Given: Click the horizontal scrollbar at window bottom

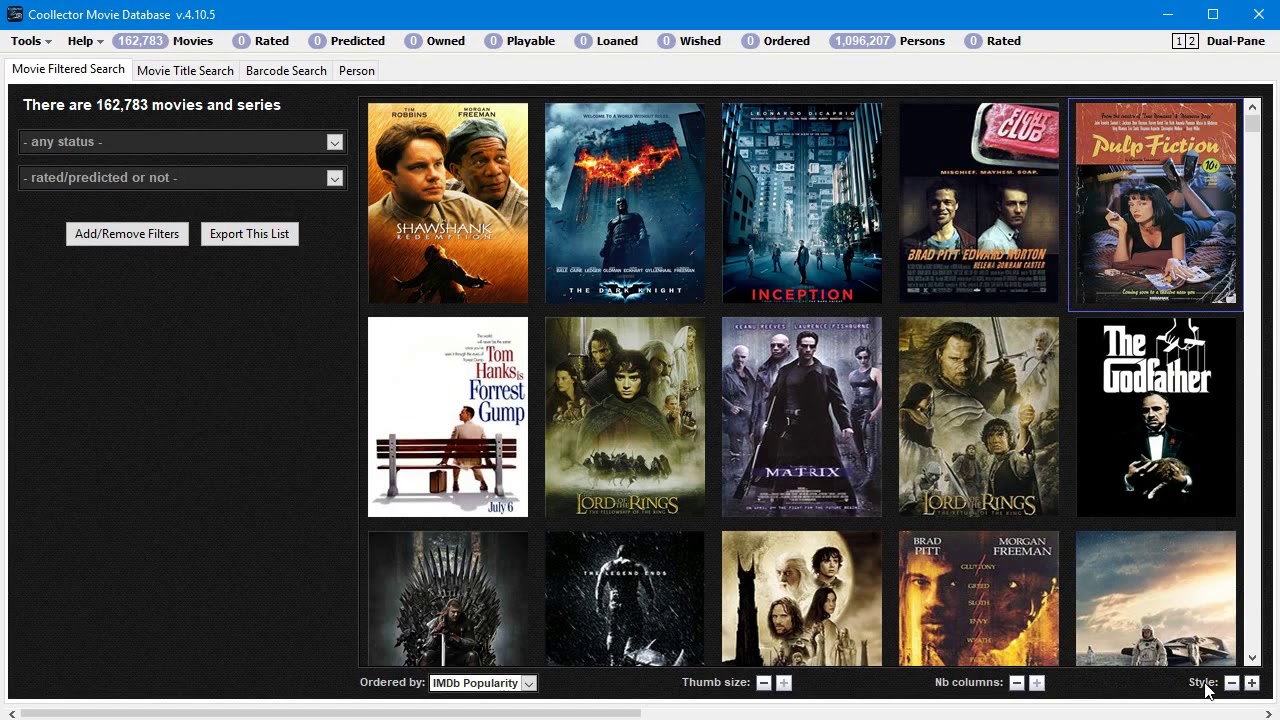Looking at the screenshot, I should (x=330, y=713).
